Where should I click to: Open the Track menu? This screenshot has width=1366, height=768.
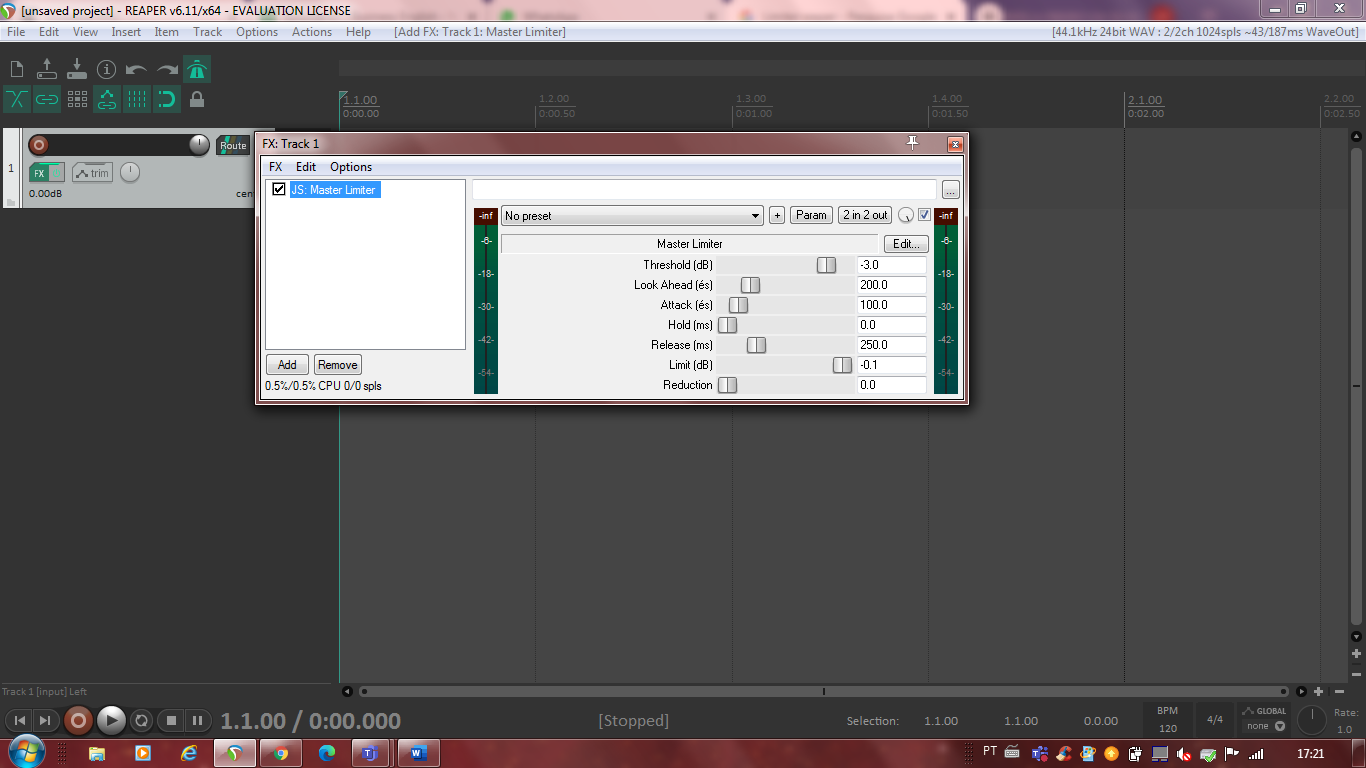coord(208,32)
